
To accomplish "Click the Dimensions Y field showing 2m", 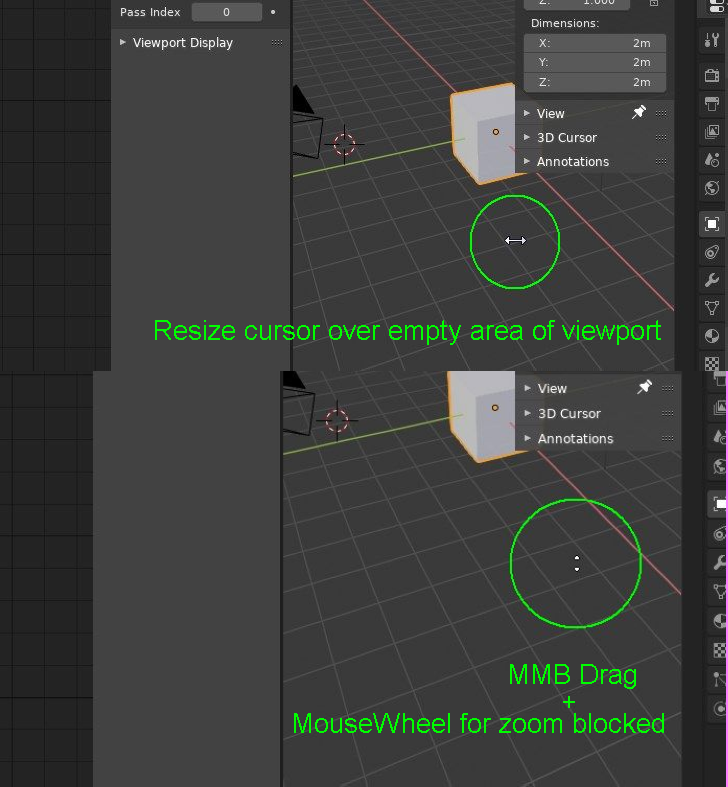I will [595, 62].
